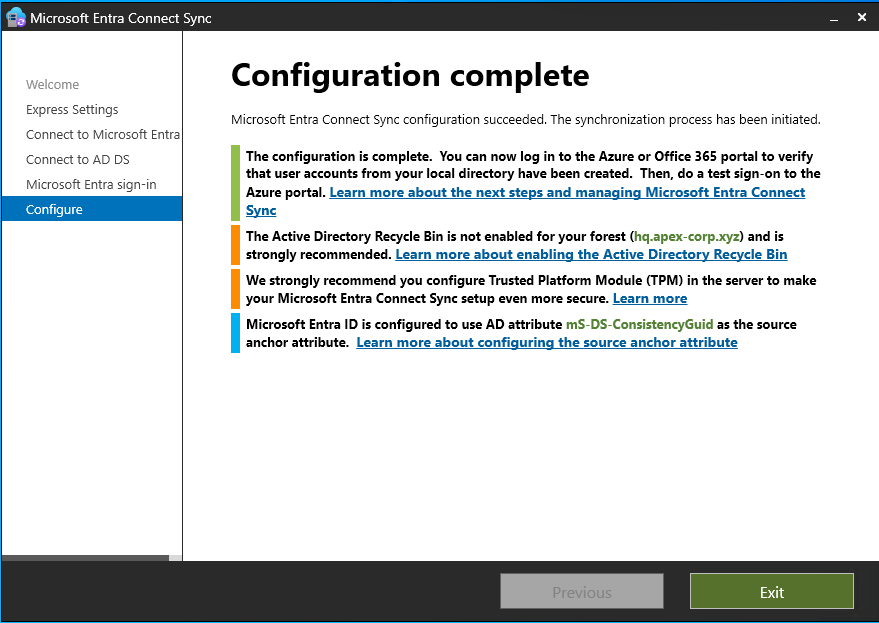Select the Configure step in sidebar
879x623 pixels.
coord(92,209)
